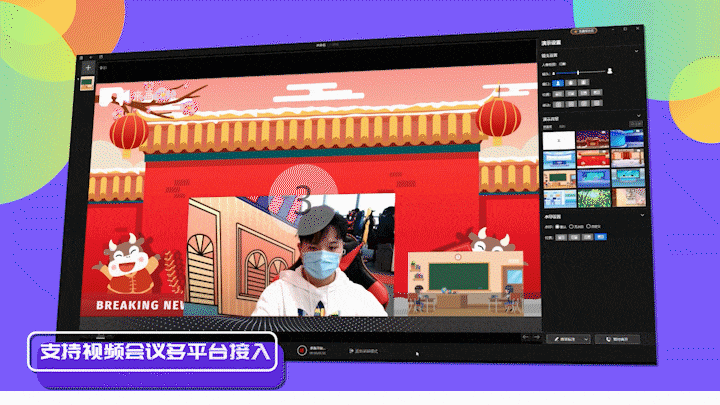The image size is (720, 405).
Task: Go to the next slide with right arrow
Action: [x=536, y=337]
